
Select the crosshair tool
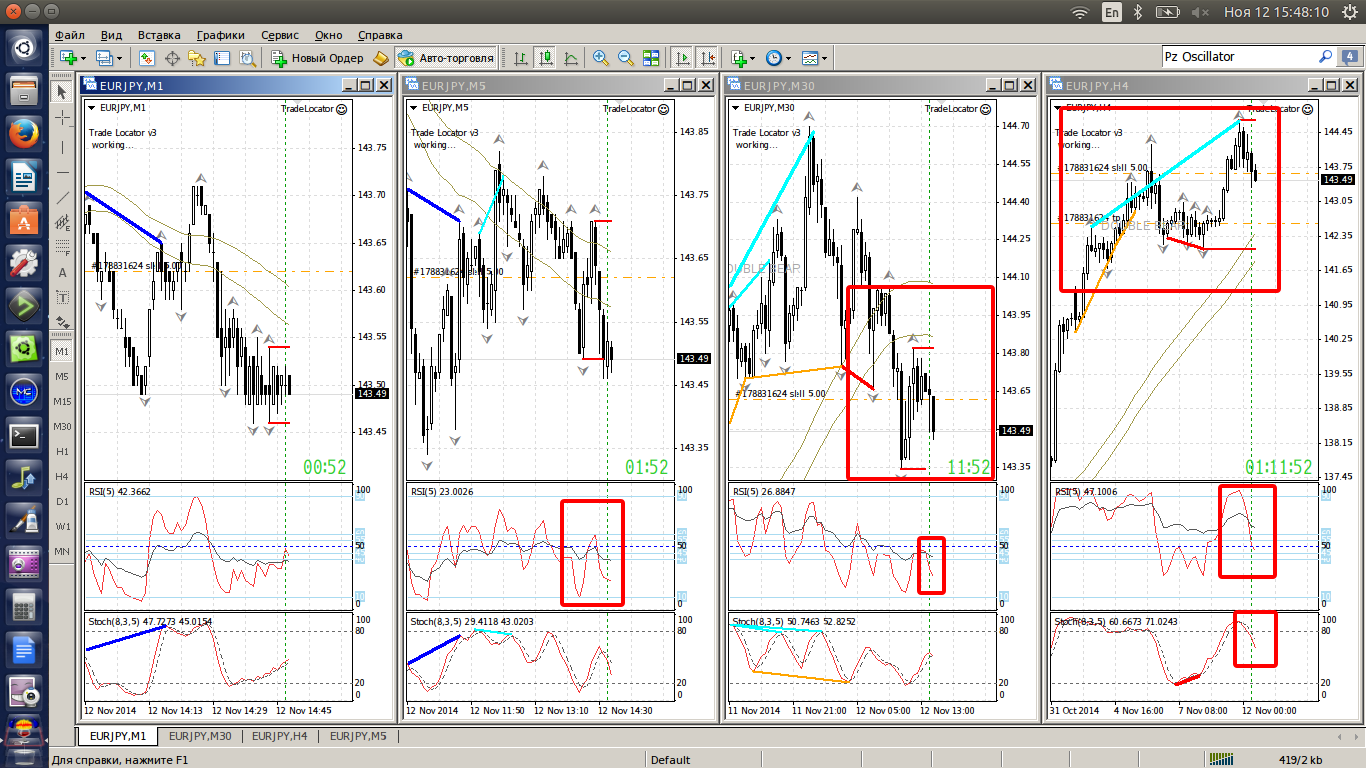pyautogui.click(x=62, y=118)
